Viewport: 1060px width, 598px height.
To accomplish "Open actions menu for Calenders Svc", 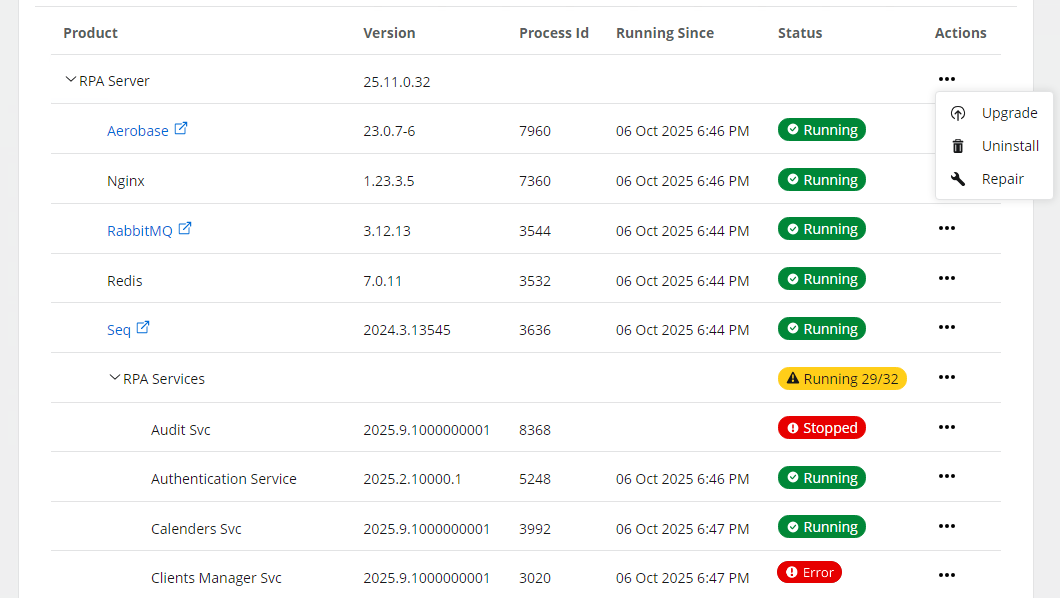I will click(946, 526).
